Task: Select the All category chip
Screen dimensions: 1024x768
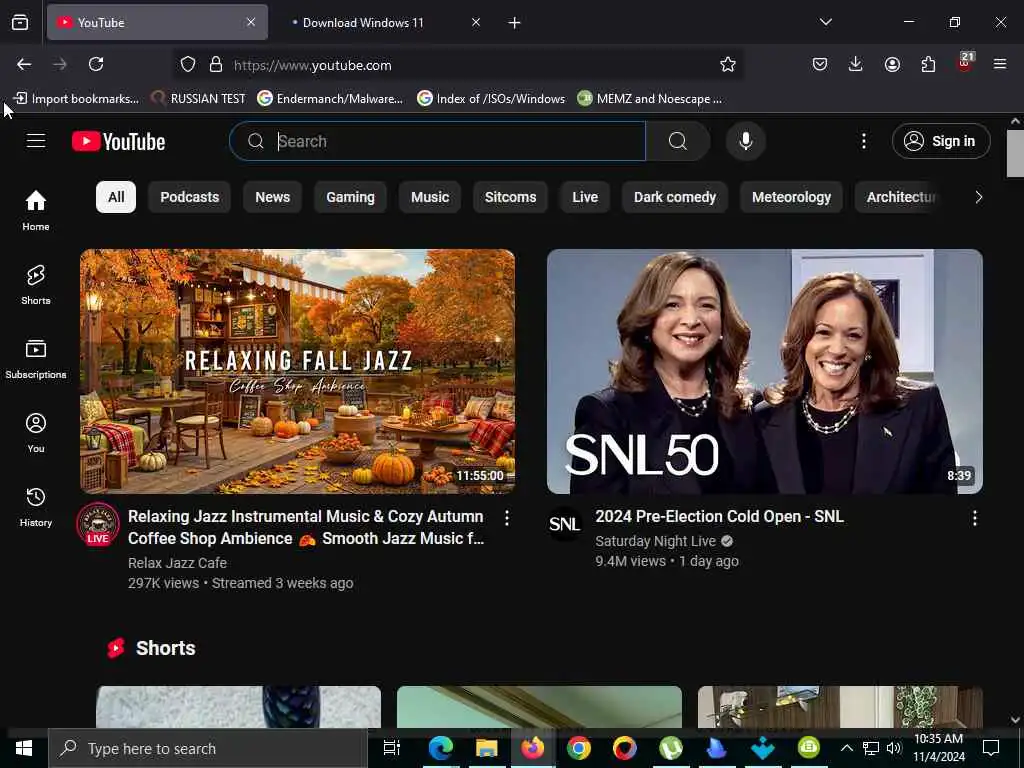Action: click(x=116, y=197)
